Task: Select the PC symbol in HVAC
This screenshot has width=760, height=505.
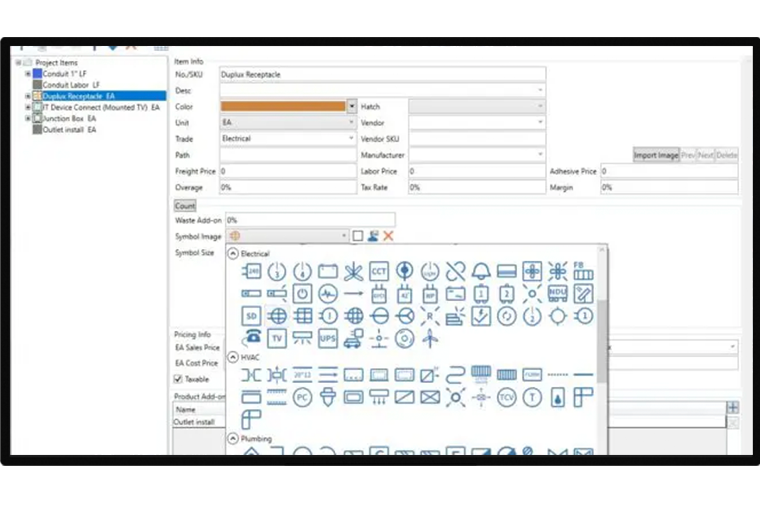Action: (x=303, y=397)
